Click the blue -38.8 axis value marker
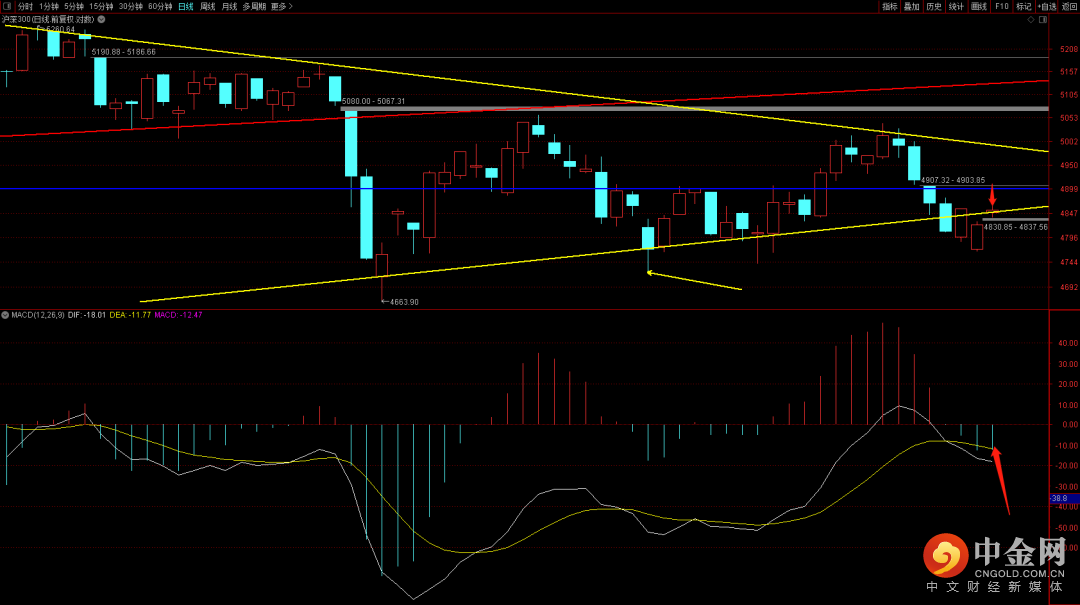The height and width of the screenshot is (605, 1080). (1060, 497)
